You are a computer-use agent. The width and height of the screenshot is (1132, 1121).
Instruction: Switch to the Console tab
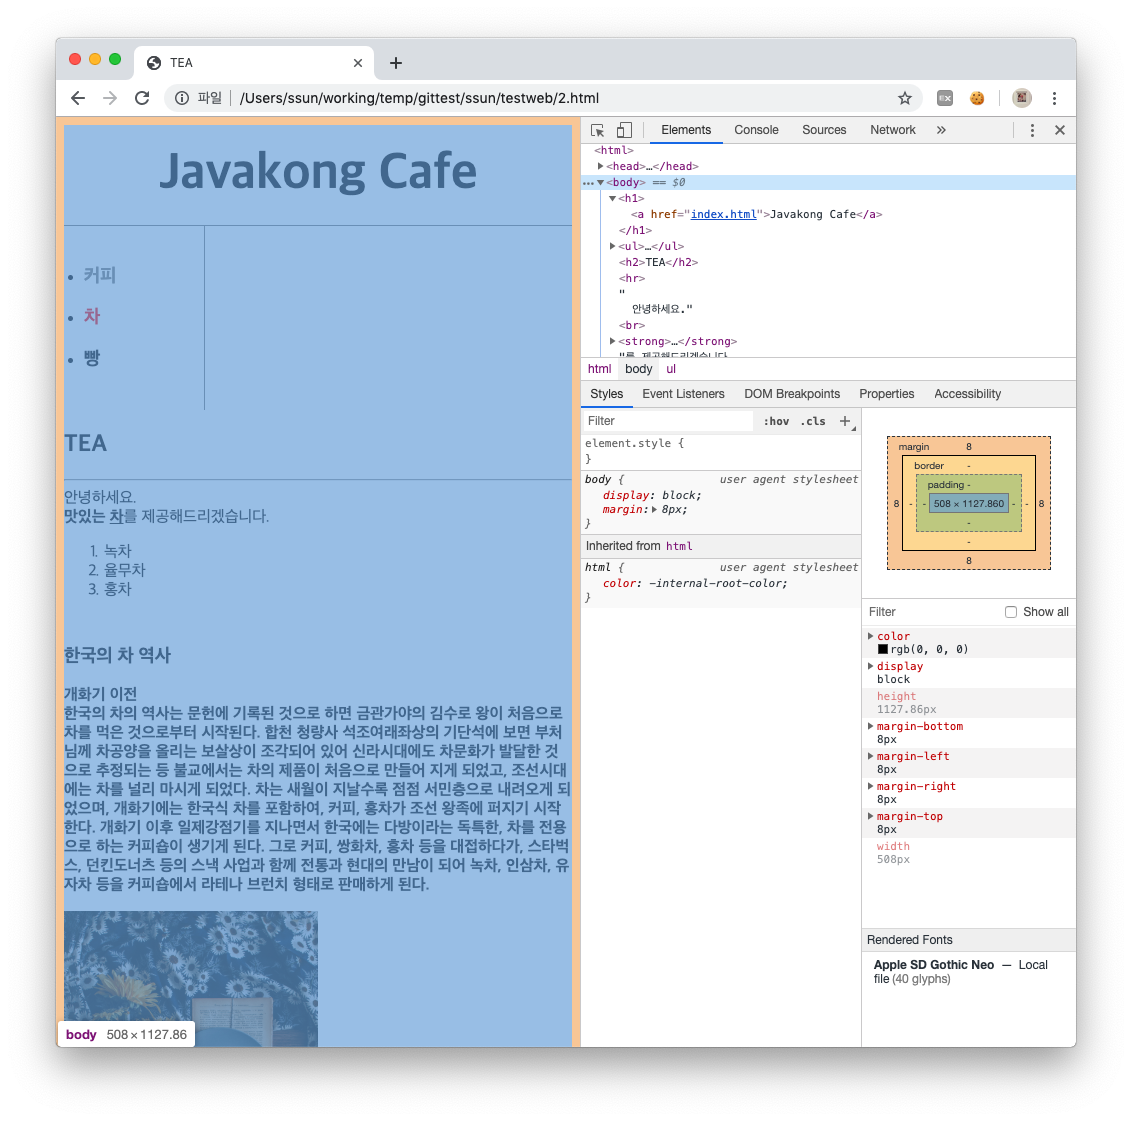(x=756, y=130)
